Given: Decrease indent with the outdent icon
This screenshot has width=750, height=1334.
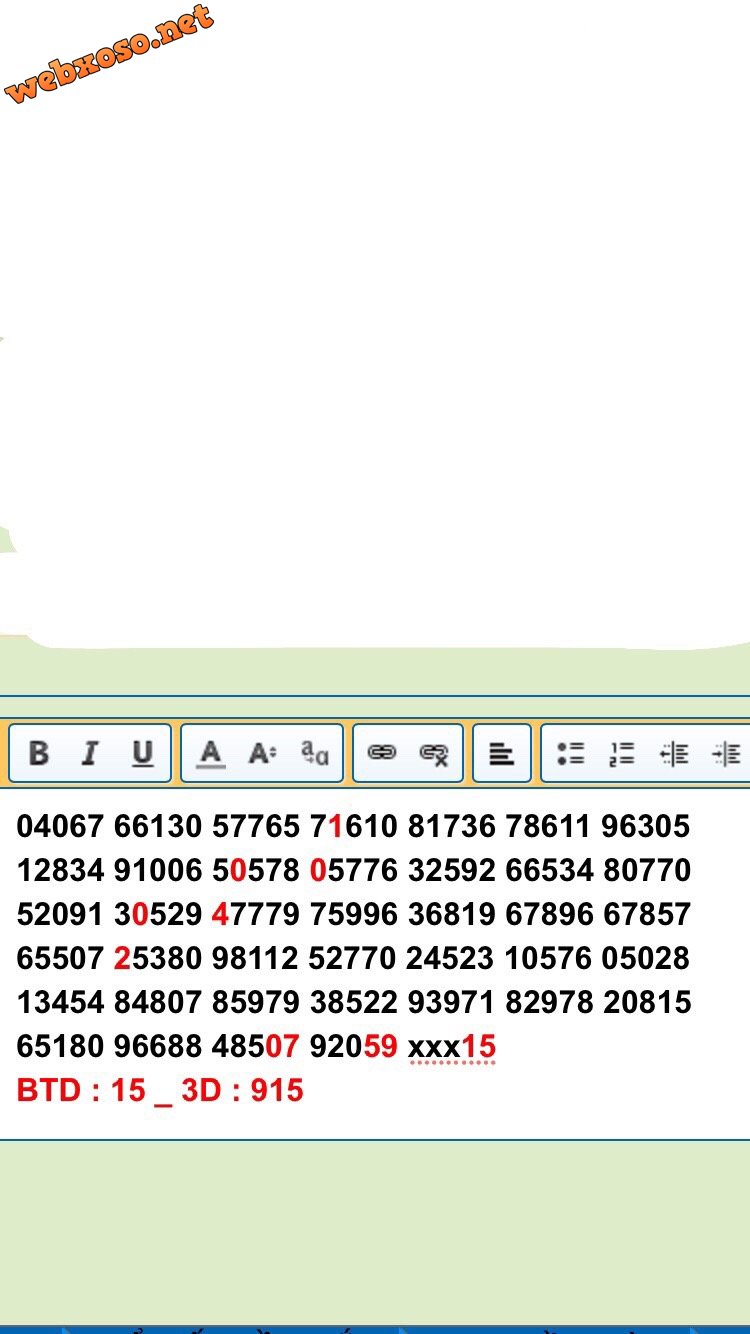Looking at the screenshot, I should tap(674, 753).
